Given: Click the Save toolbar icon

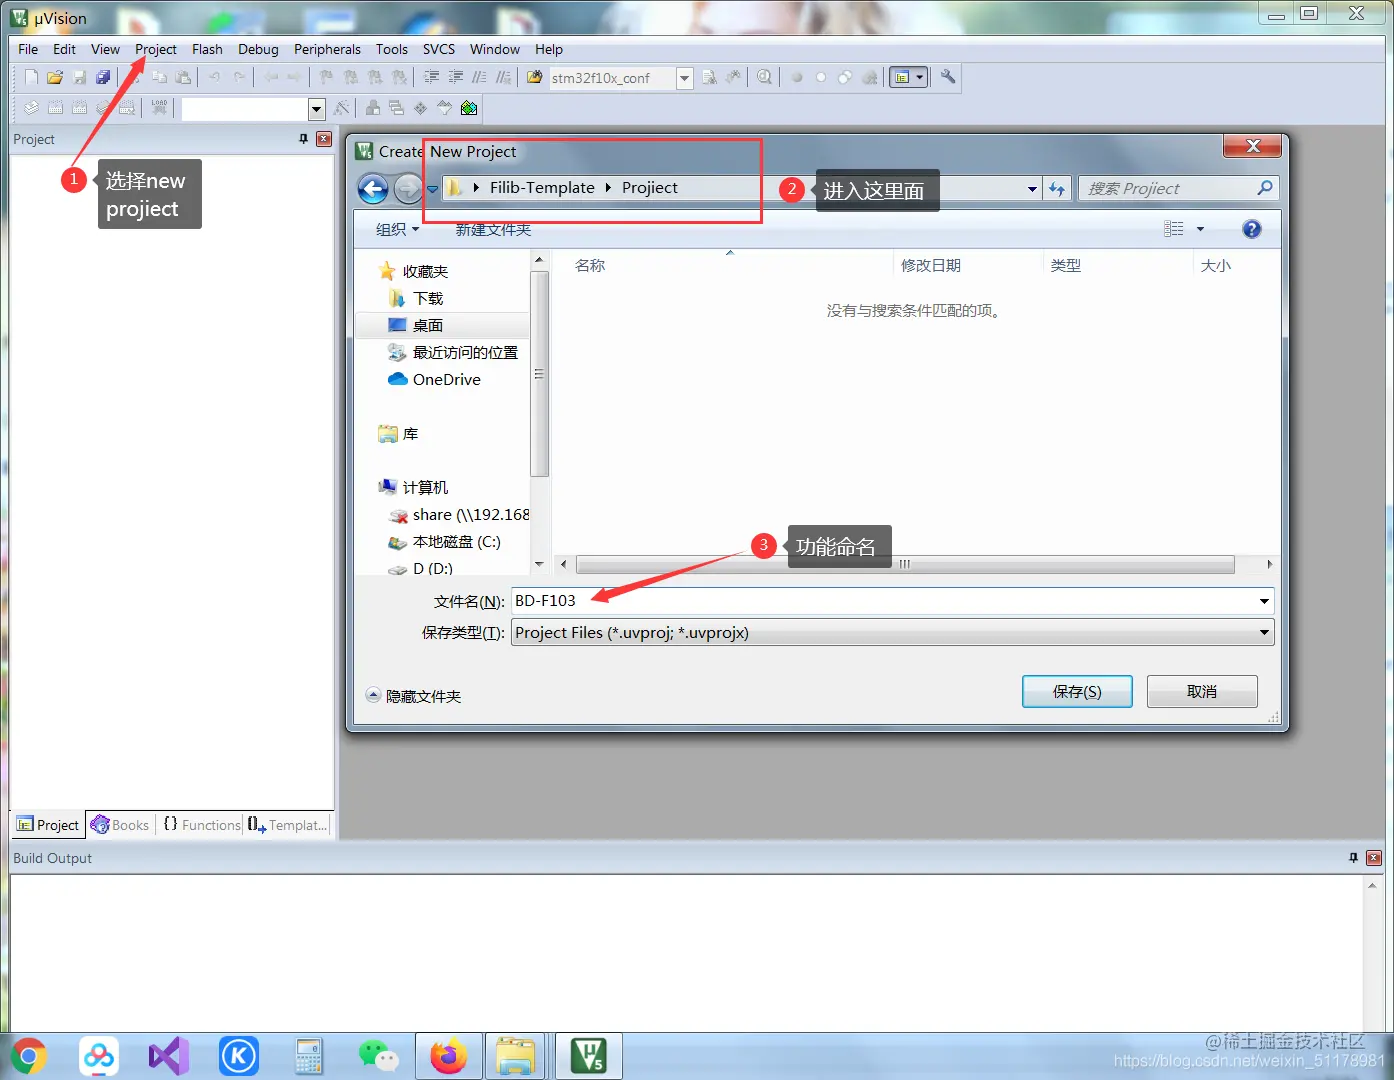Looking at the screenshot, I should coord(79,77).
